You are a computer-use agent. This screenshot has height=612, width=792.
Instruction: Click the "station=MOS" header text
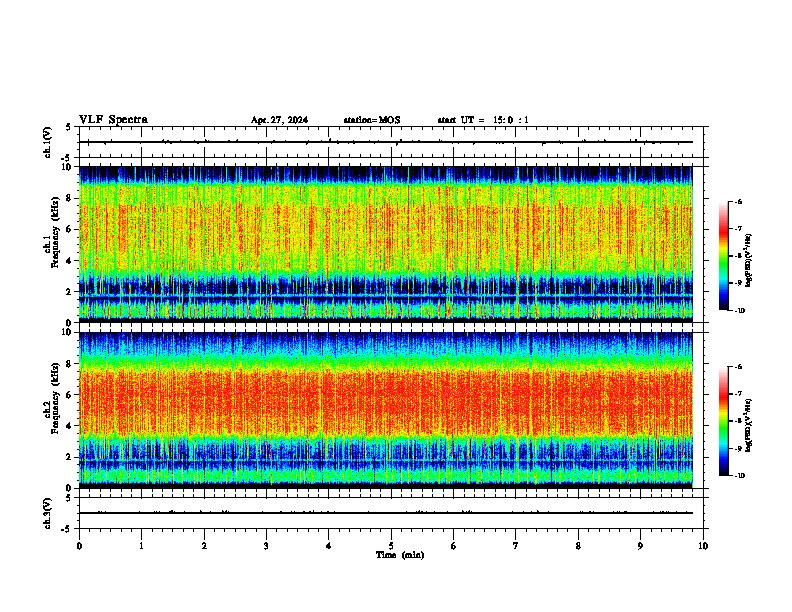coord(372,120)
